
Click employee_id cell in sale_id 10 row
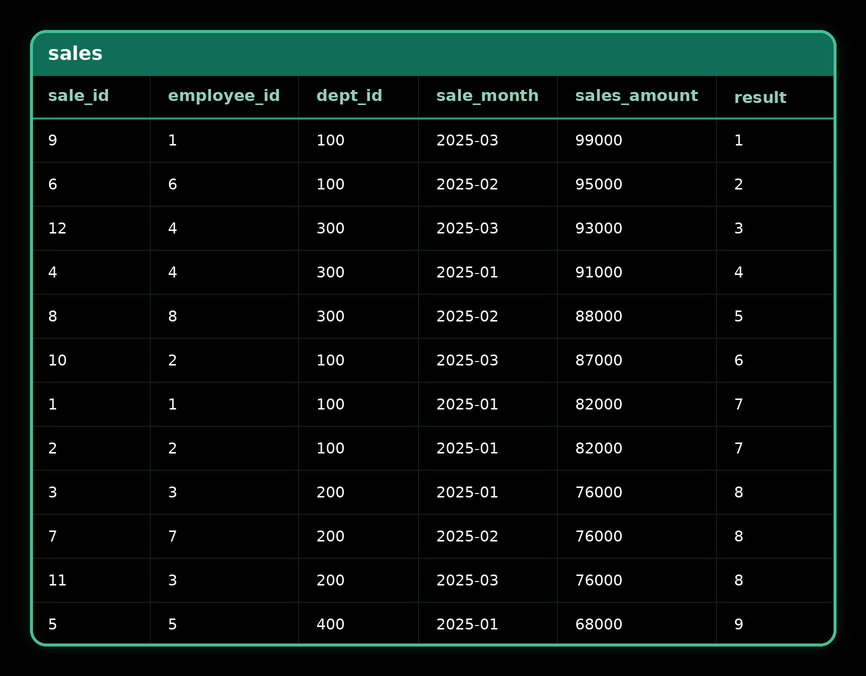click(172, 360)
